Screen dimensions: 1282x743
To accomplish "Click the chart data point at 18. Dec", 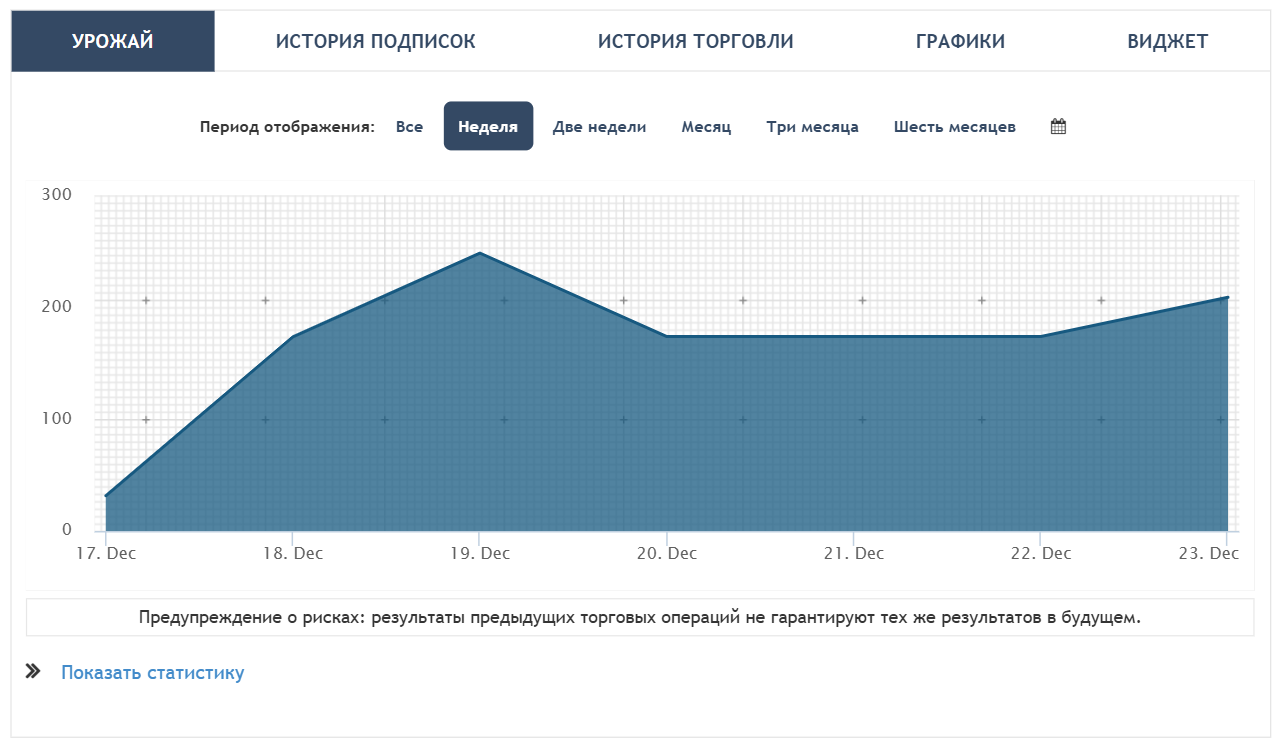I will (292, 336).
